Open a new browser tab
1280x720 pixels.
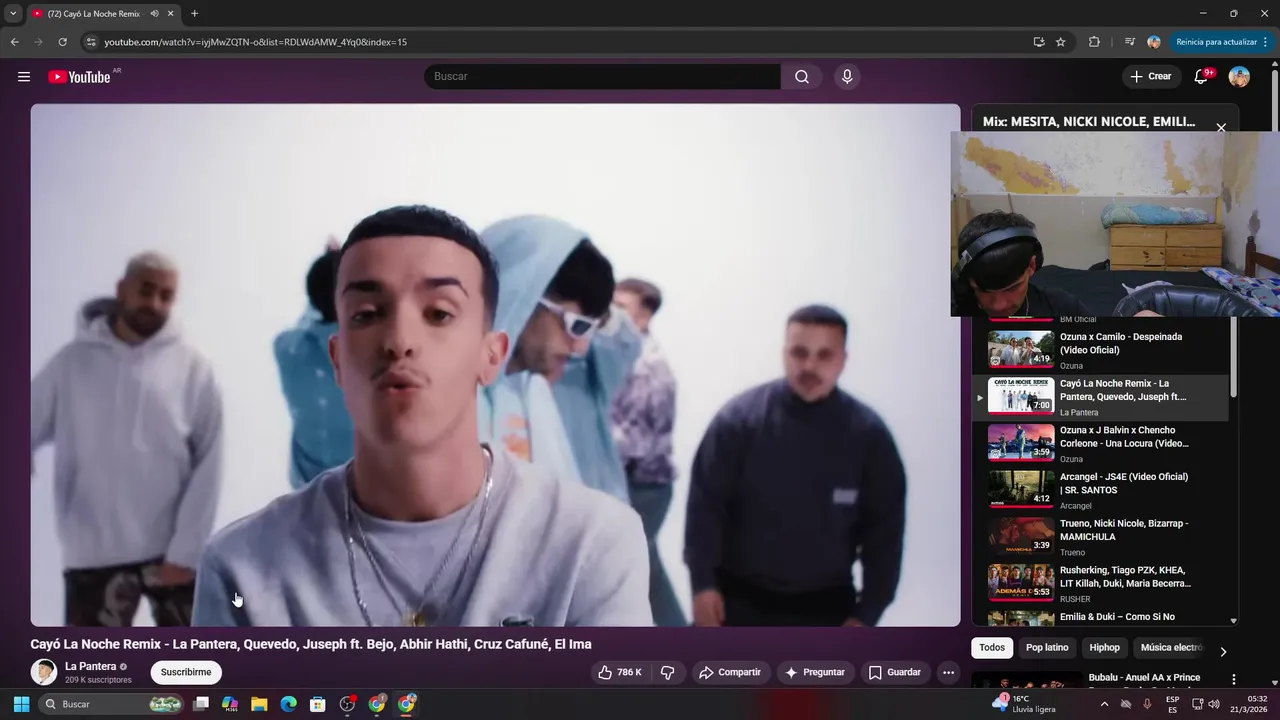[194, 14]
